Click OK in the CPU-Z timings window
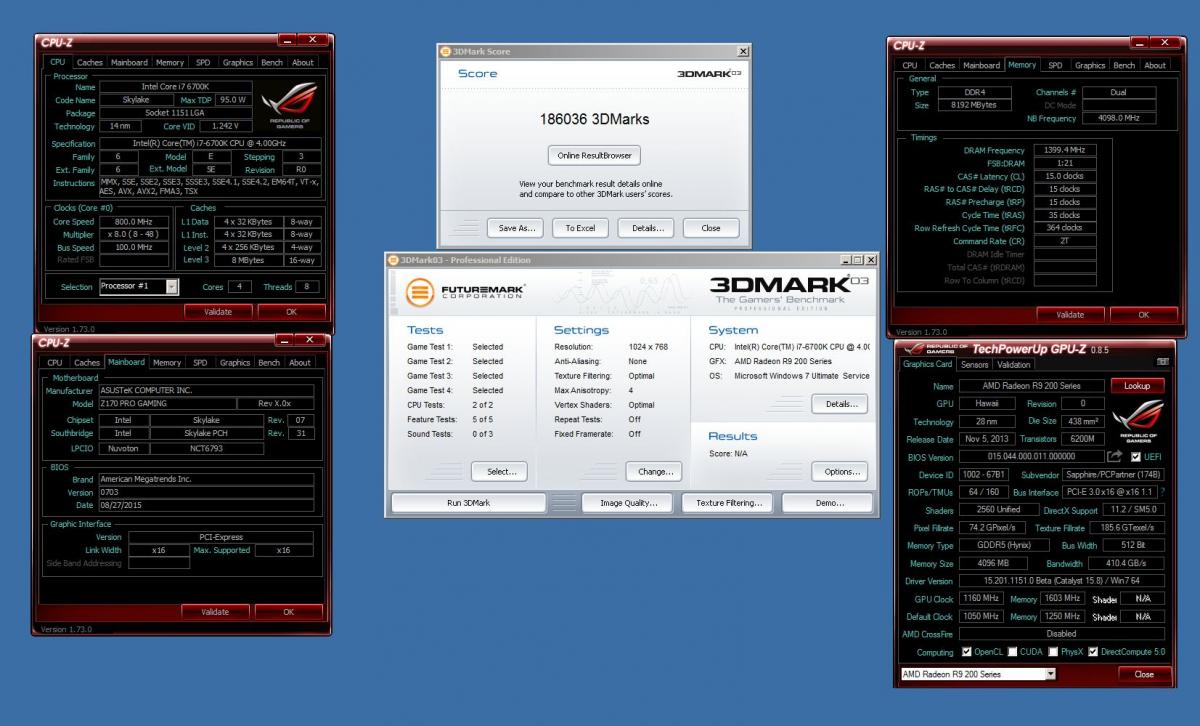 [x=1143, y=314]
